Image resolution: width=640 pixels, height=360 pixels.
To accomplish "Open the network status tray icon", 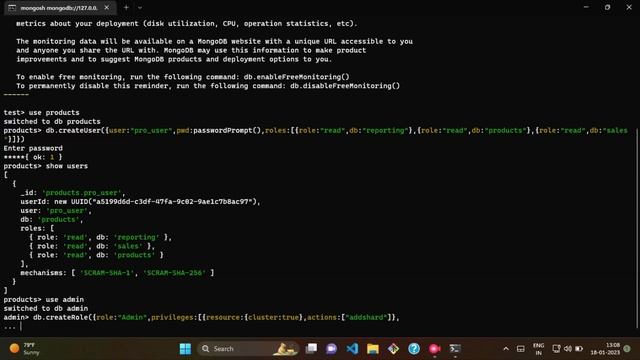I will tap(556, 349).
